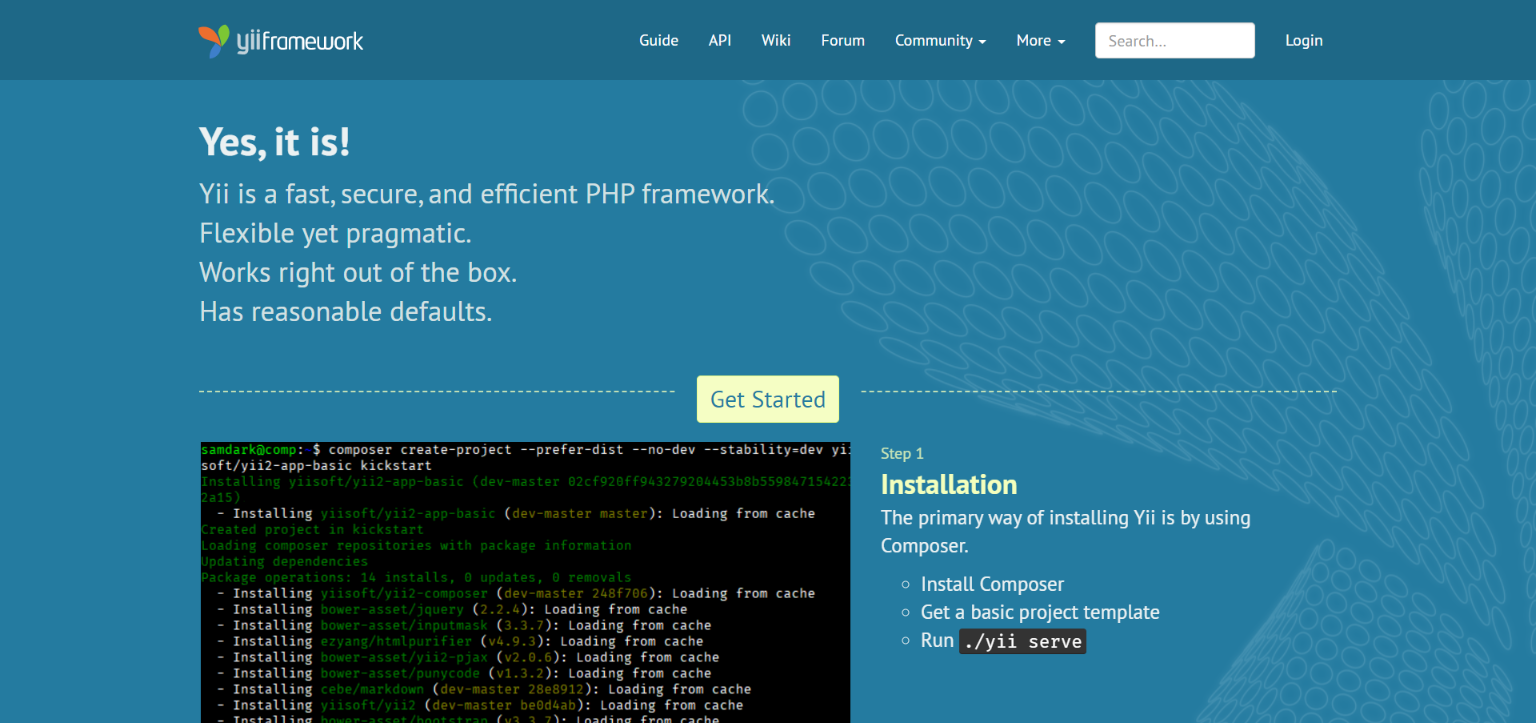This screenshot has width=1536, height=723.
Task: Expand the More dropdown menu
Action: [x=1040, y=41]
